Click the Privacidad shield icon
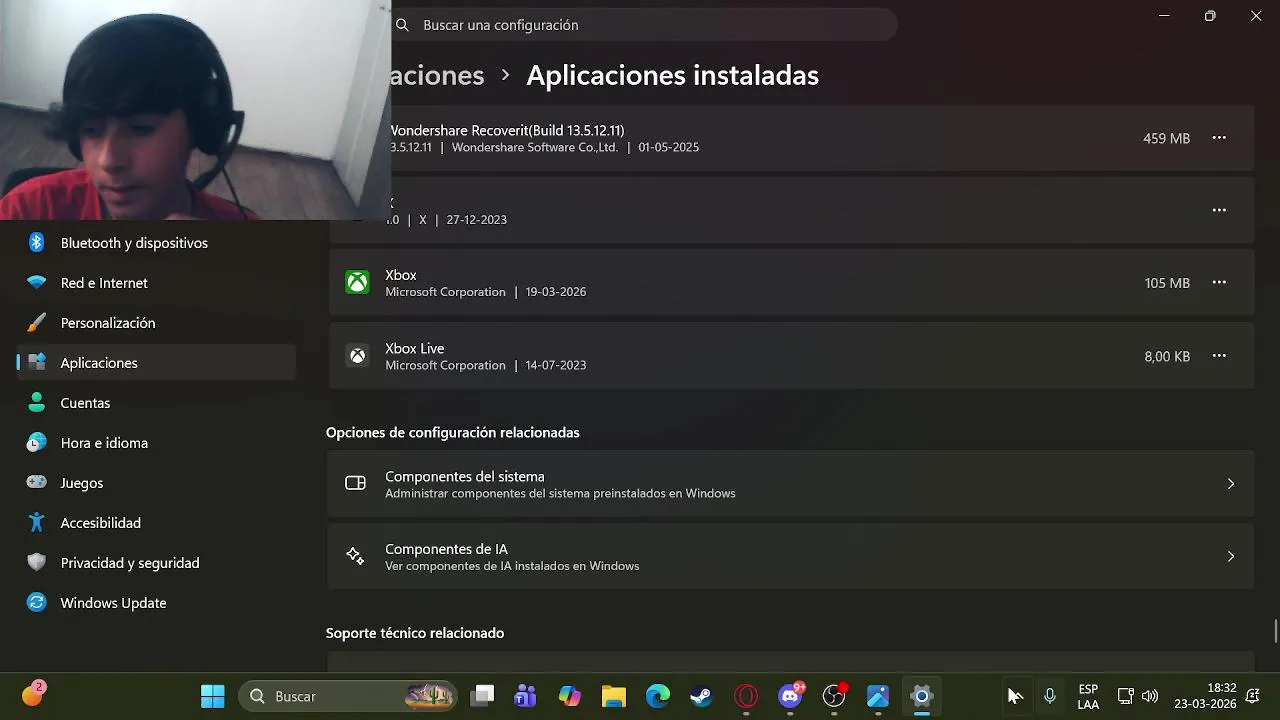Image resolution: width=1280 pixels, height=720 pixels. 37,563
